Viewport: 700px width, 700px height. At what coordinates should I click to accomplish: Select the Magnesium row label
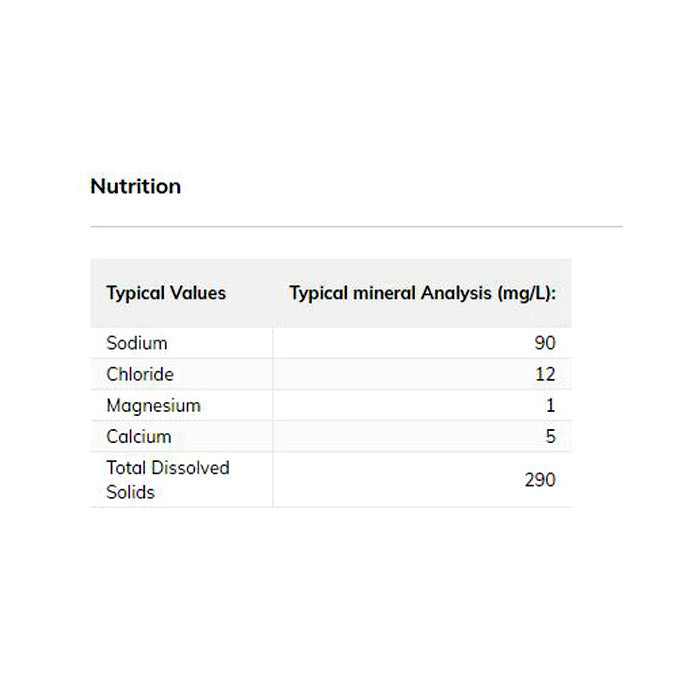(x=153, y=405)
